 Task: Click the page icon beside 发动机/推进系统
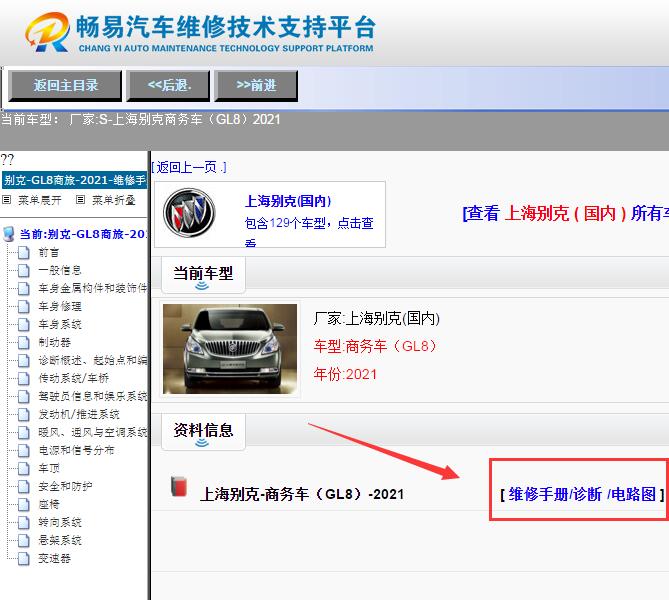point(23,414)
